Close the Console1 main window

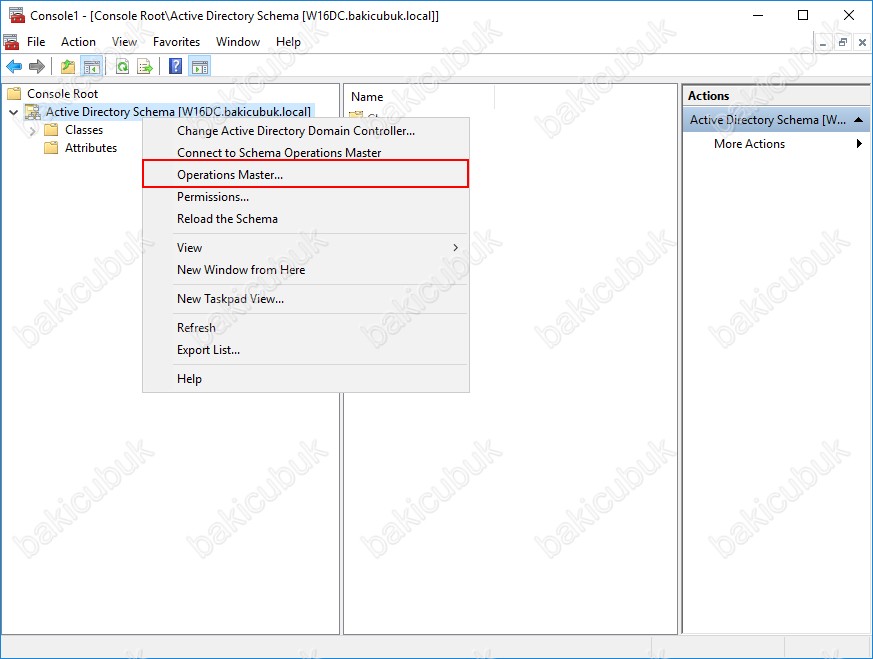point(849,15)
